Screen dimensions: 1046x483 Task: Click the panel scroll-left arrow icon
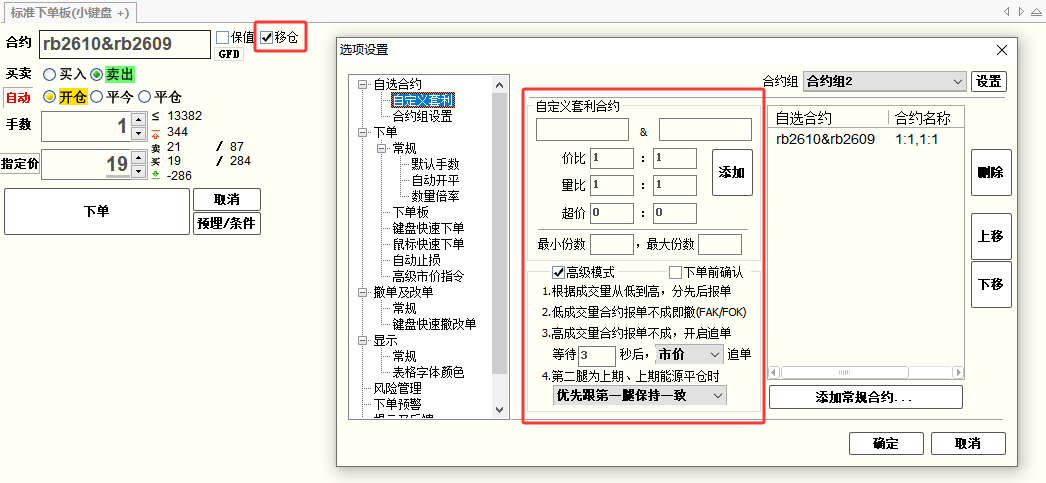pos(1006,11)
